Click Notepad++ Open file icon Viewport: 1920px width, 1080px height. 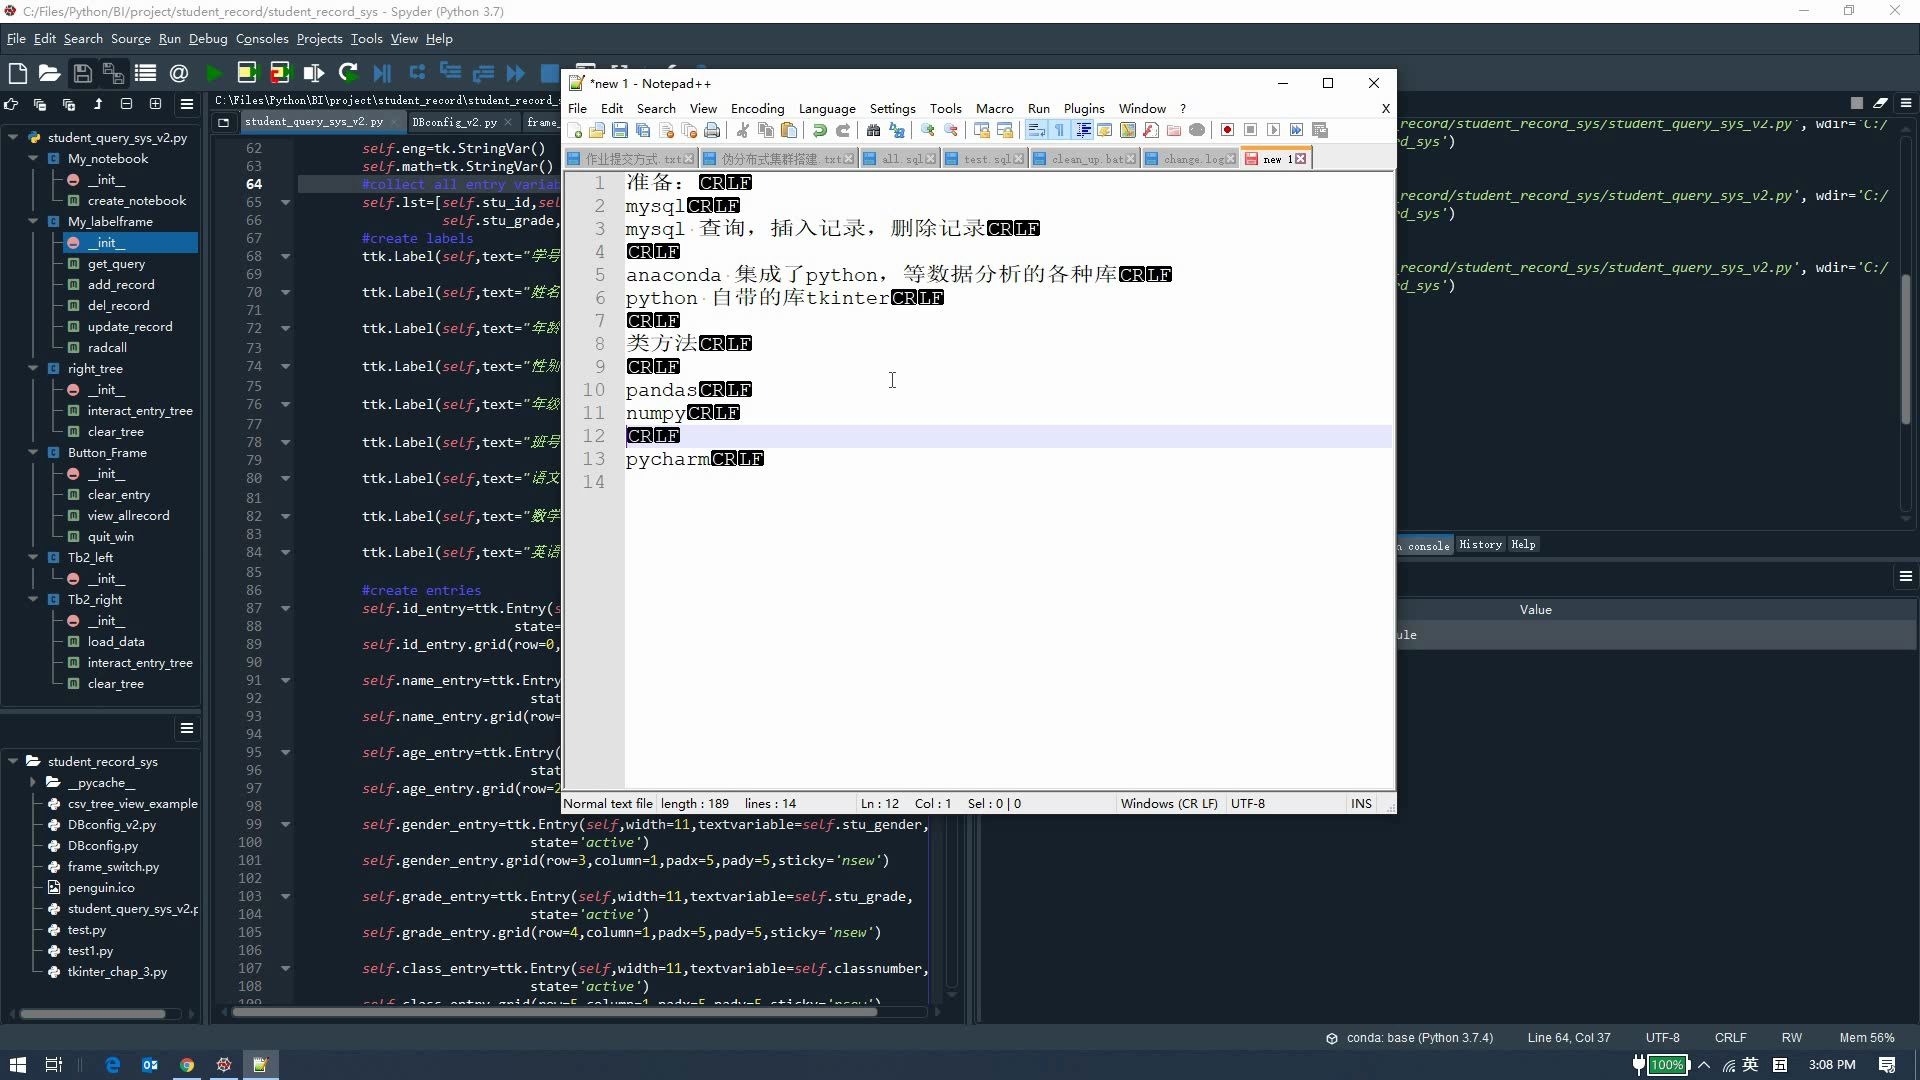point(597,131)
